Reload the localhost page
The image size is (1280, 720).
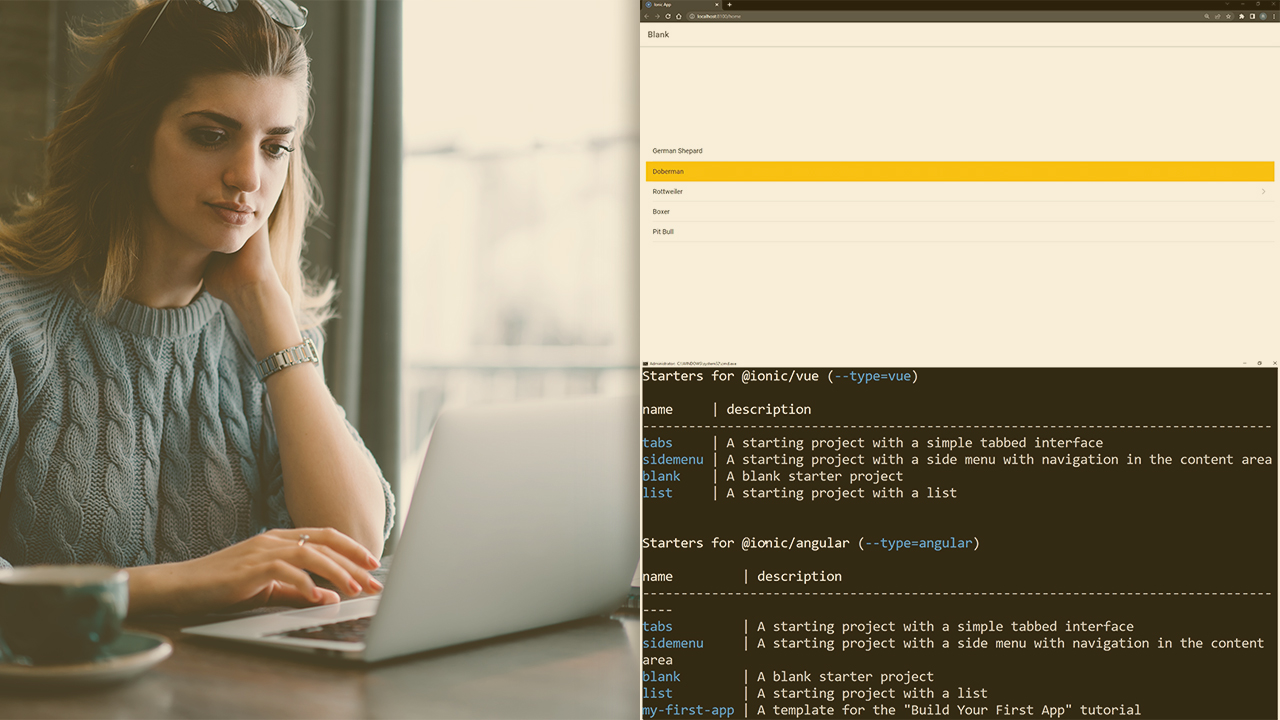[x=668, y=16]
